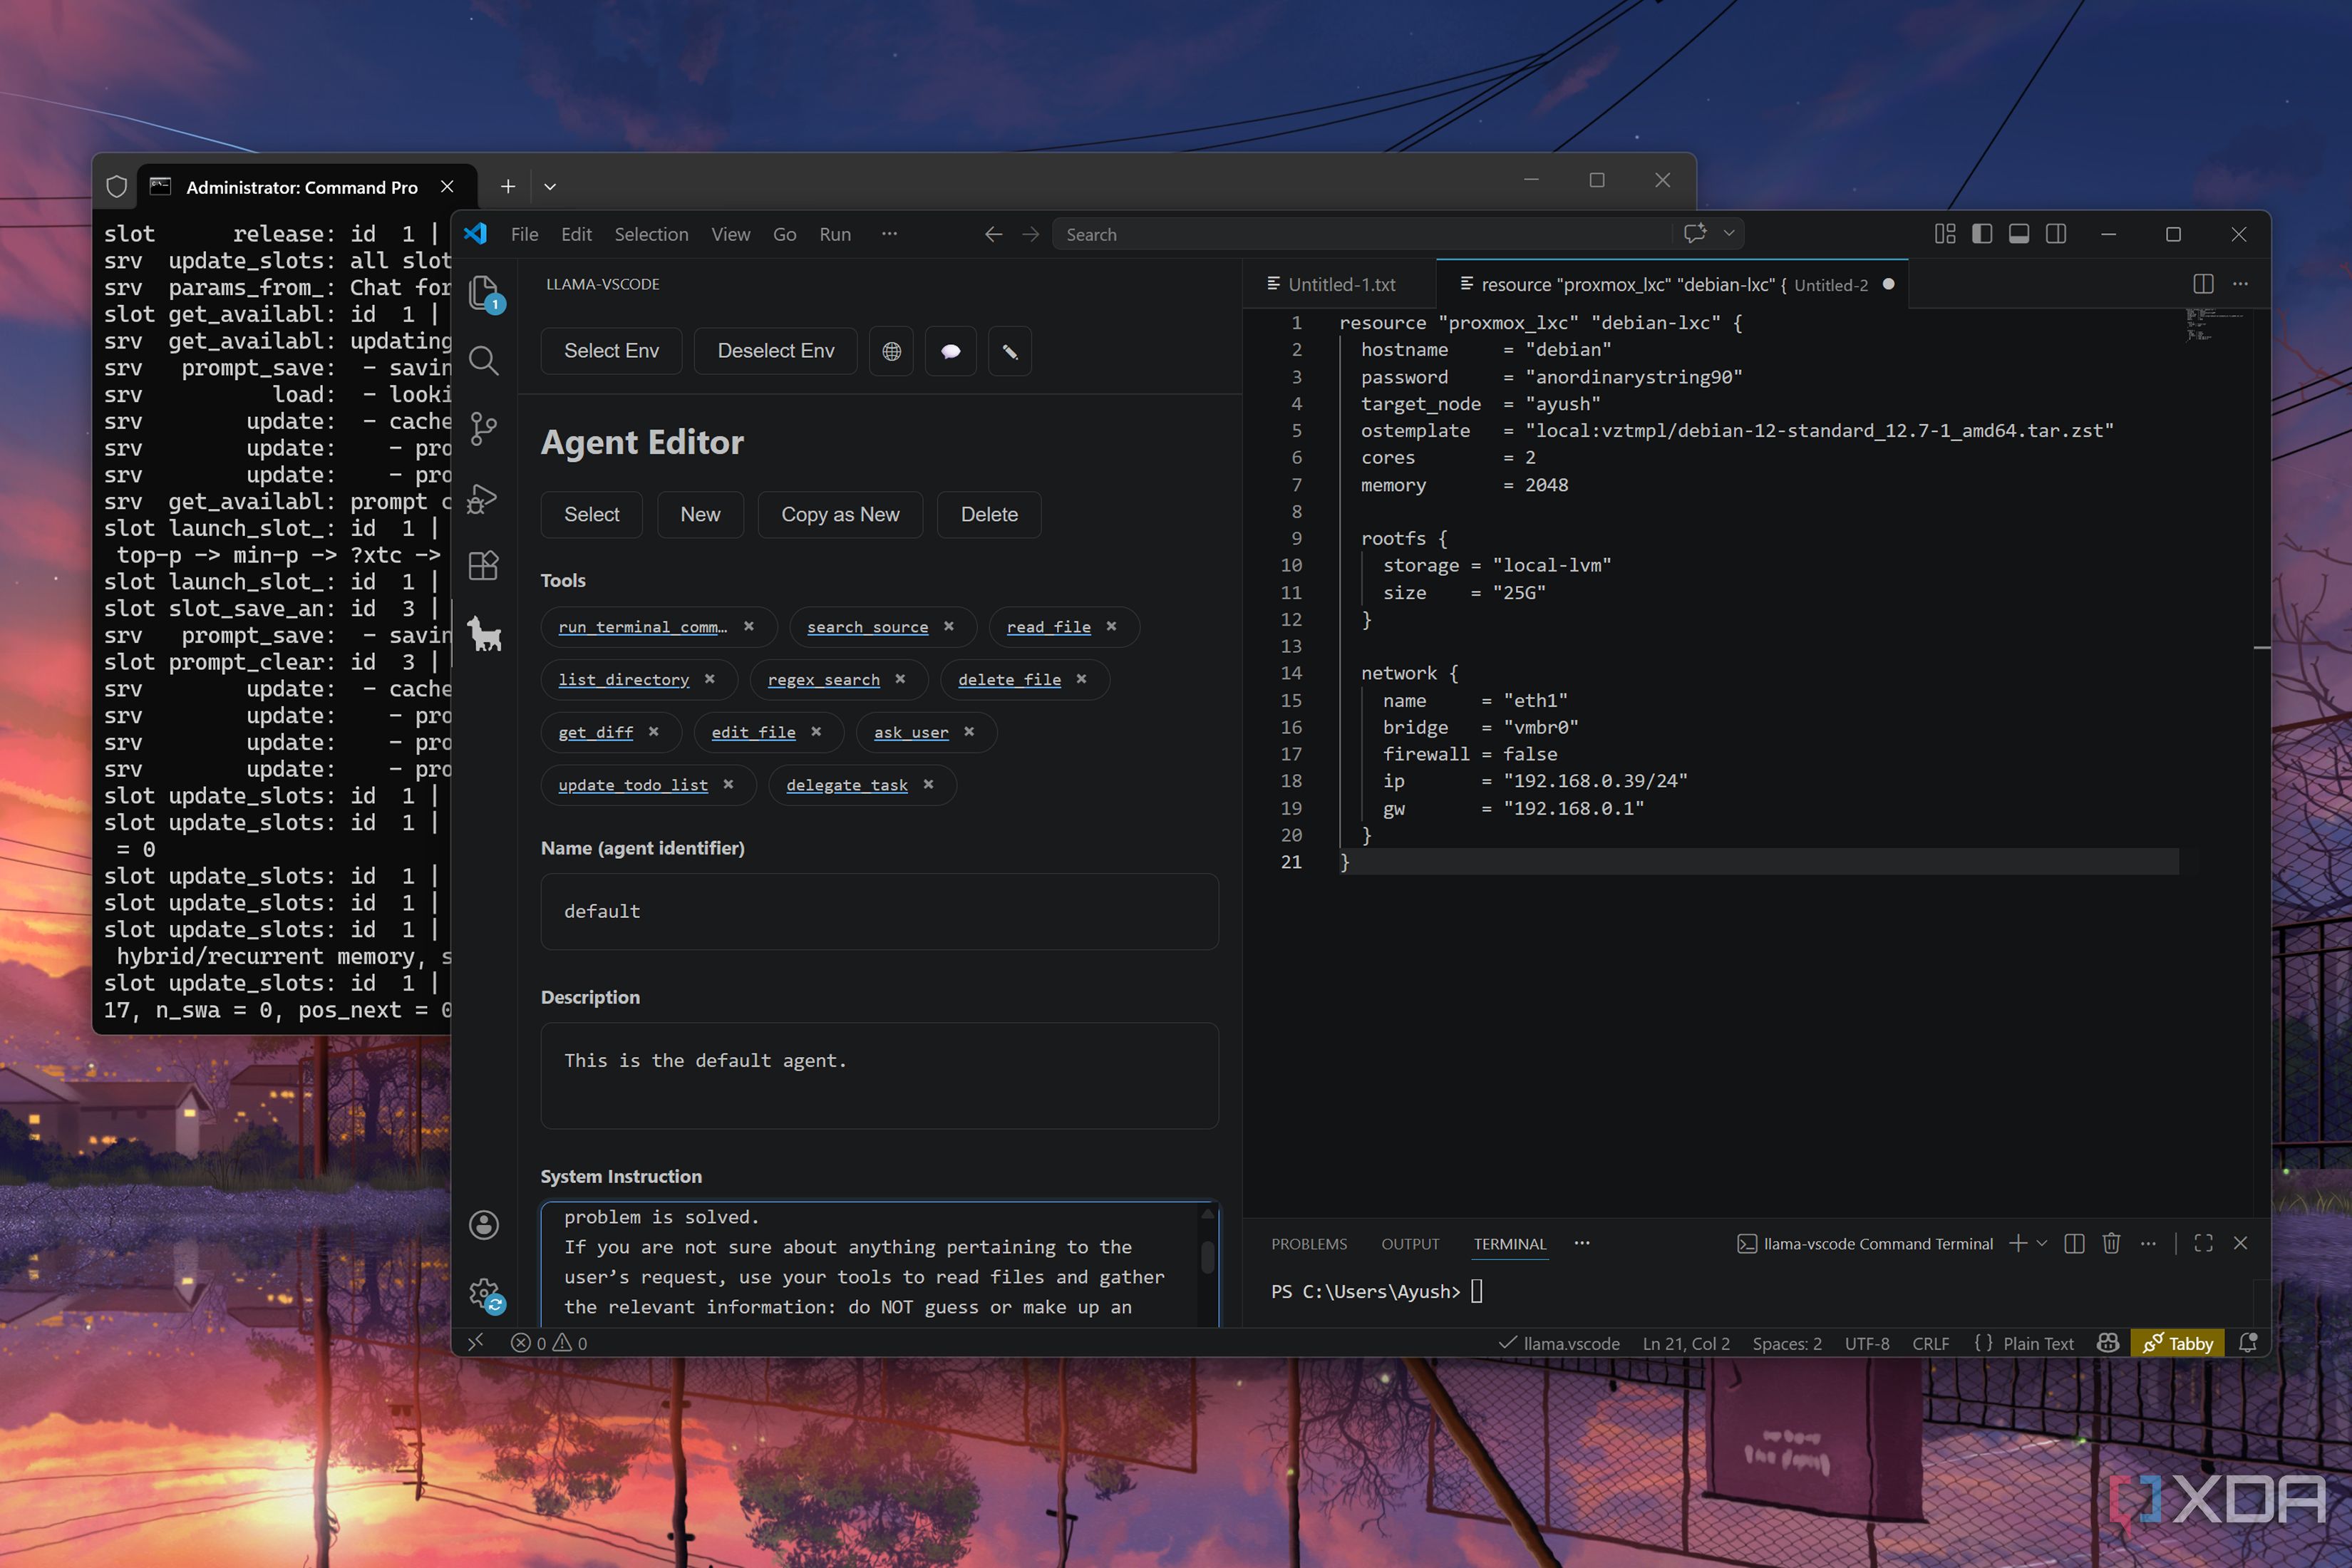Open the tab dropdown in Command Prompt window
Image resolution: width=2352 pixels, height=1568 pixels.
(550, 187)
